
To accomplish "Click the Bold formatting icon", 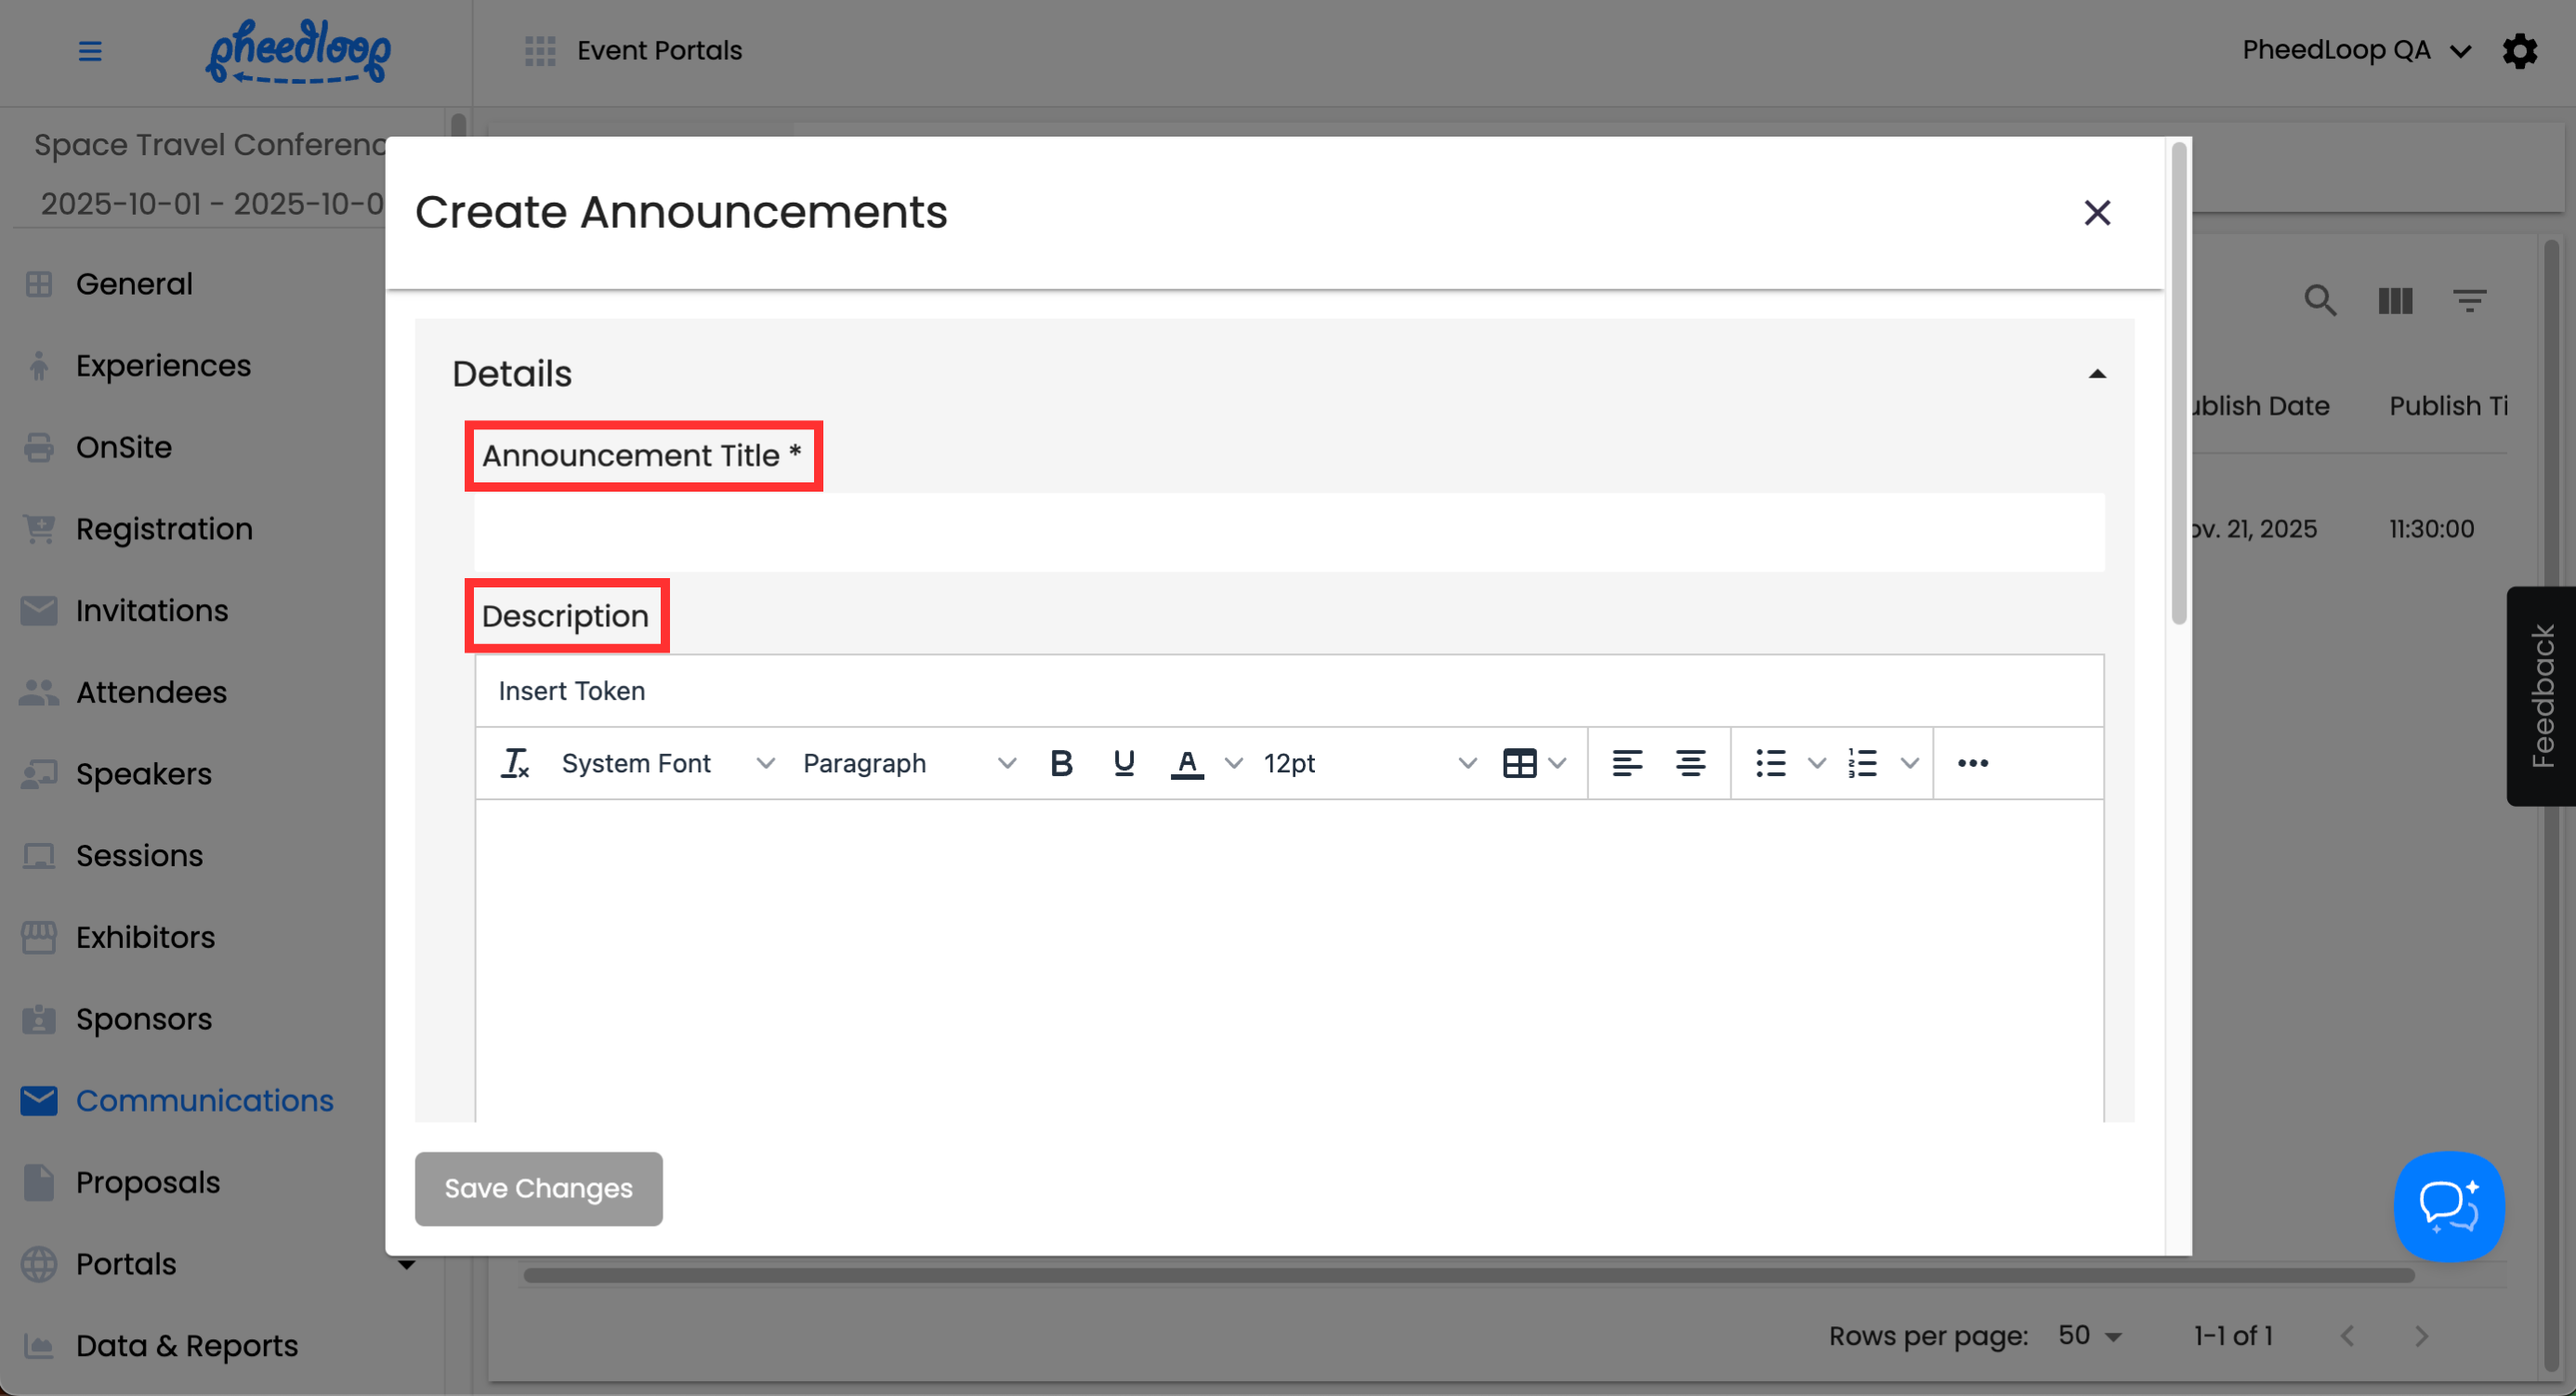I will (x=1061, y=764).
